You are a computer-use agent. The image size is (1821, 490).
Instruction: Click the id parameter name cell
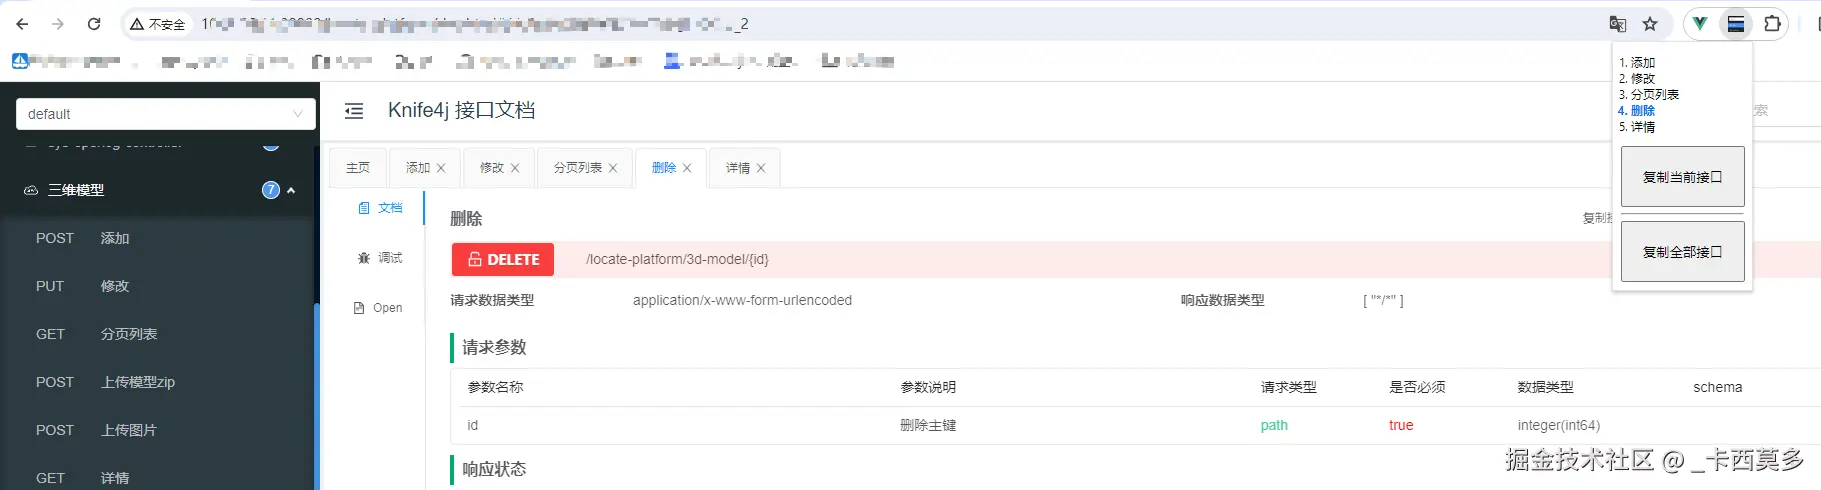(x=473, y=425)
